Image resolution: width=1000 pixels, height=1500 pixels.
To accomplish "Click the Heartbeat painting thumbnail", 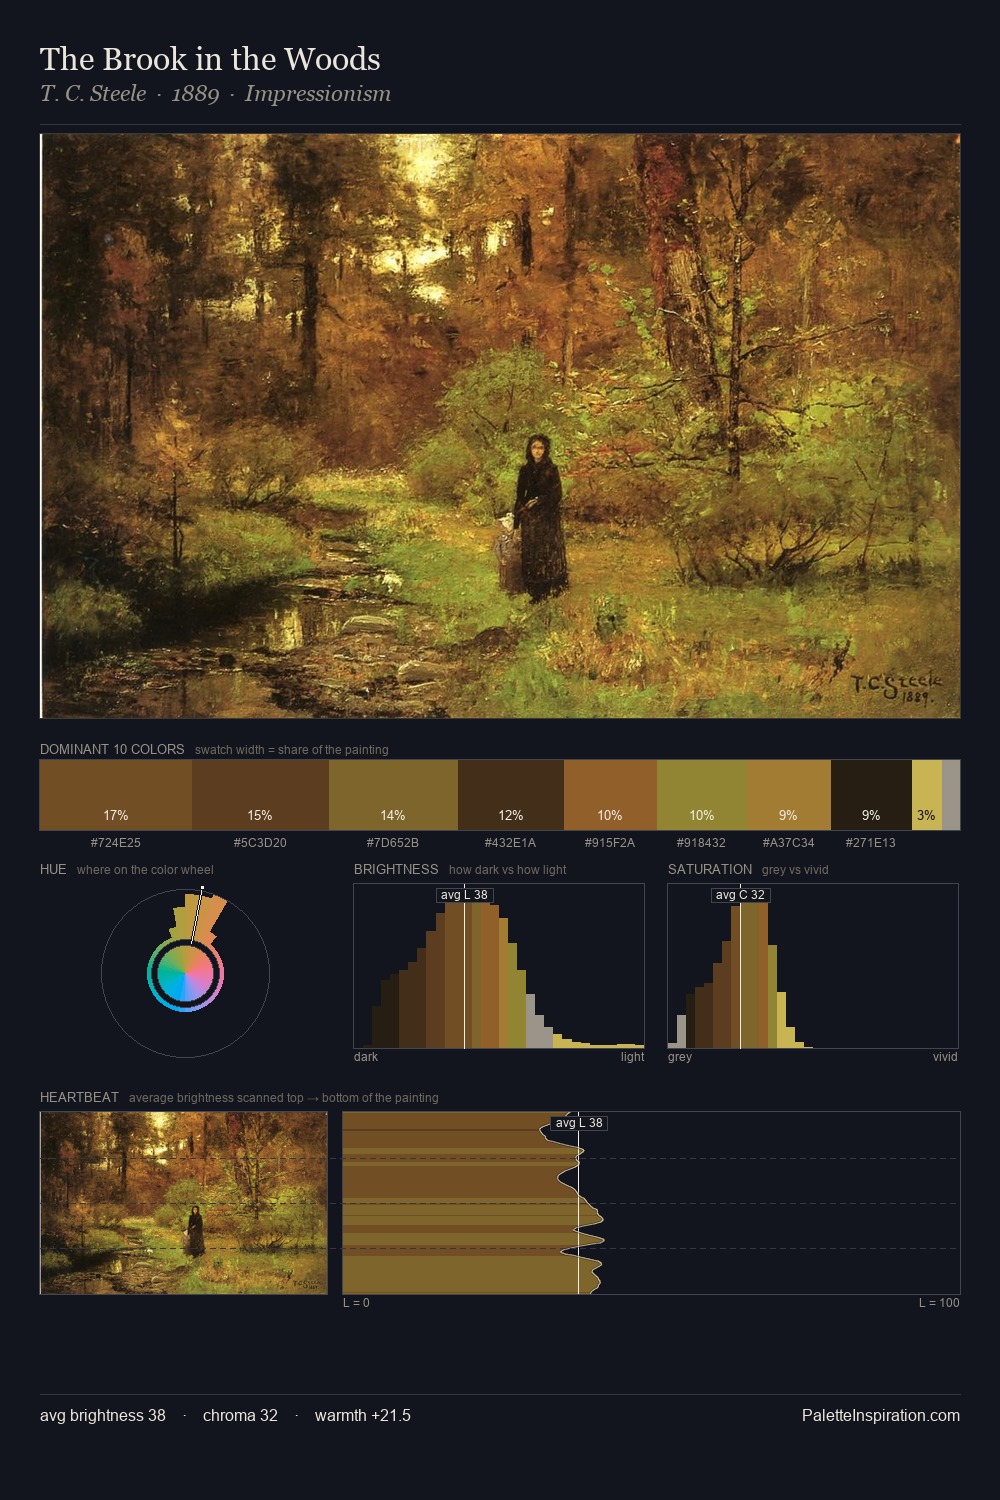I will click(x=184, y=1203).
